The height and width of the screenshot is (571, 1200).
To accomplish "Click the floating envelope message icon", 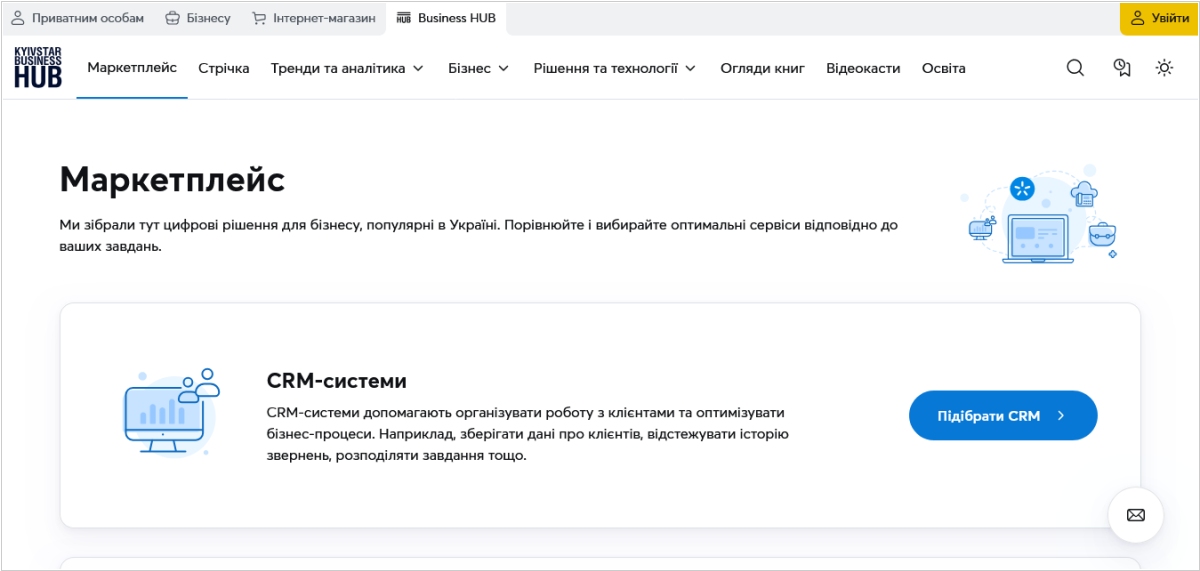I will 1135,515.
